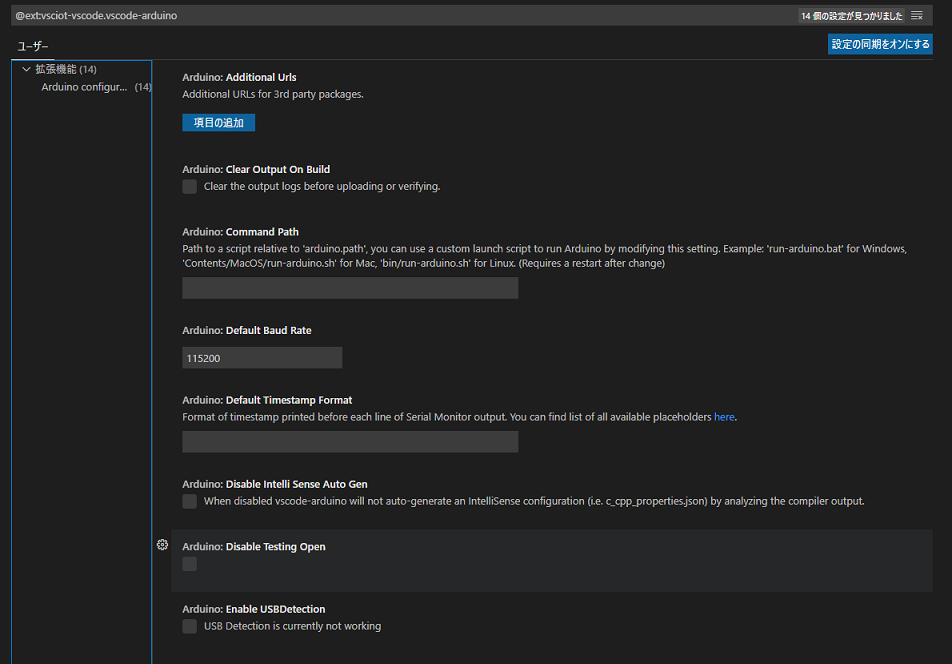
Task: Switch to the ユーザー settings tab
Action: coord(33,46)
